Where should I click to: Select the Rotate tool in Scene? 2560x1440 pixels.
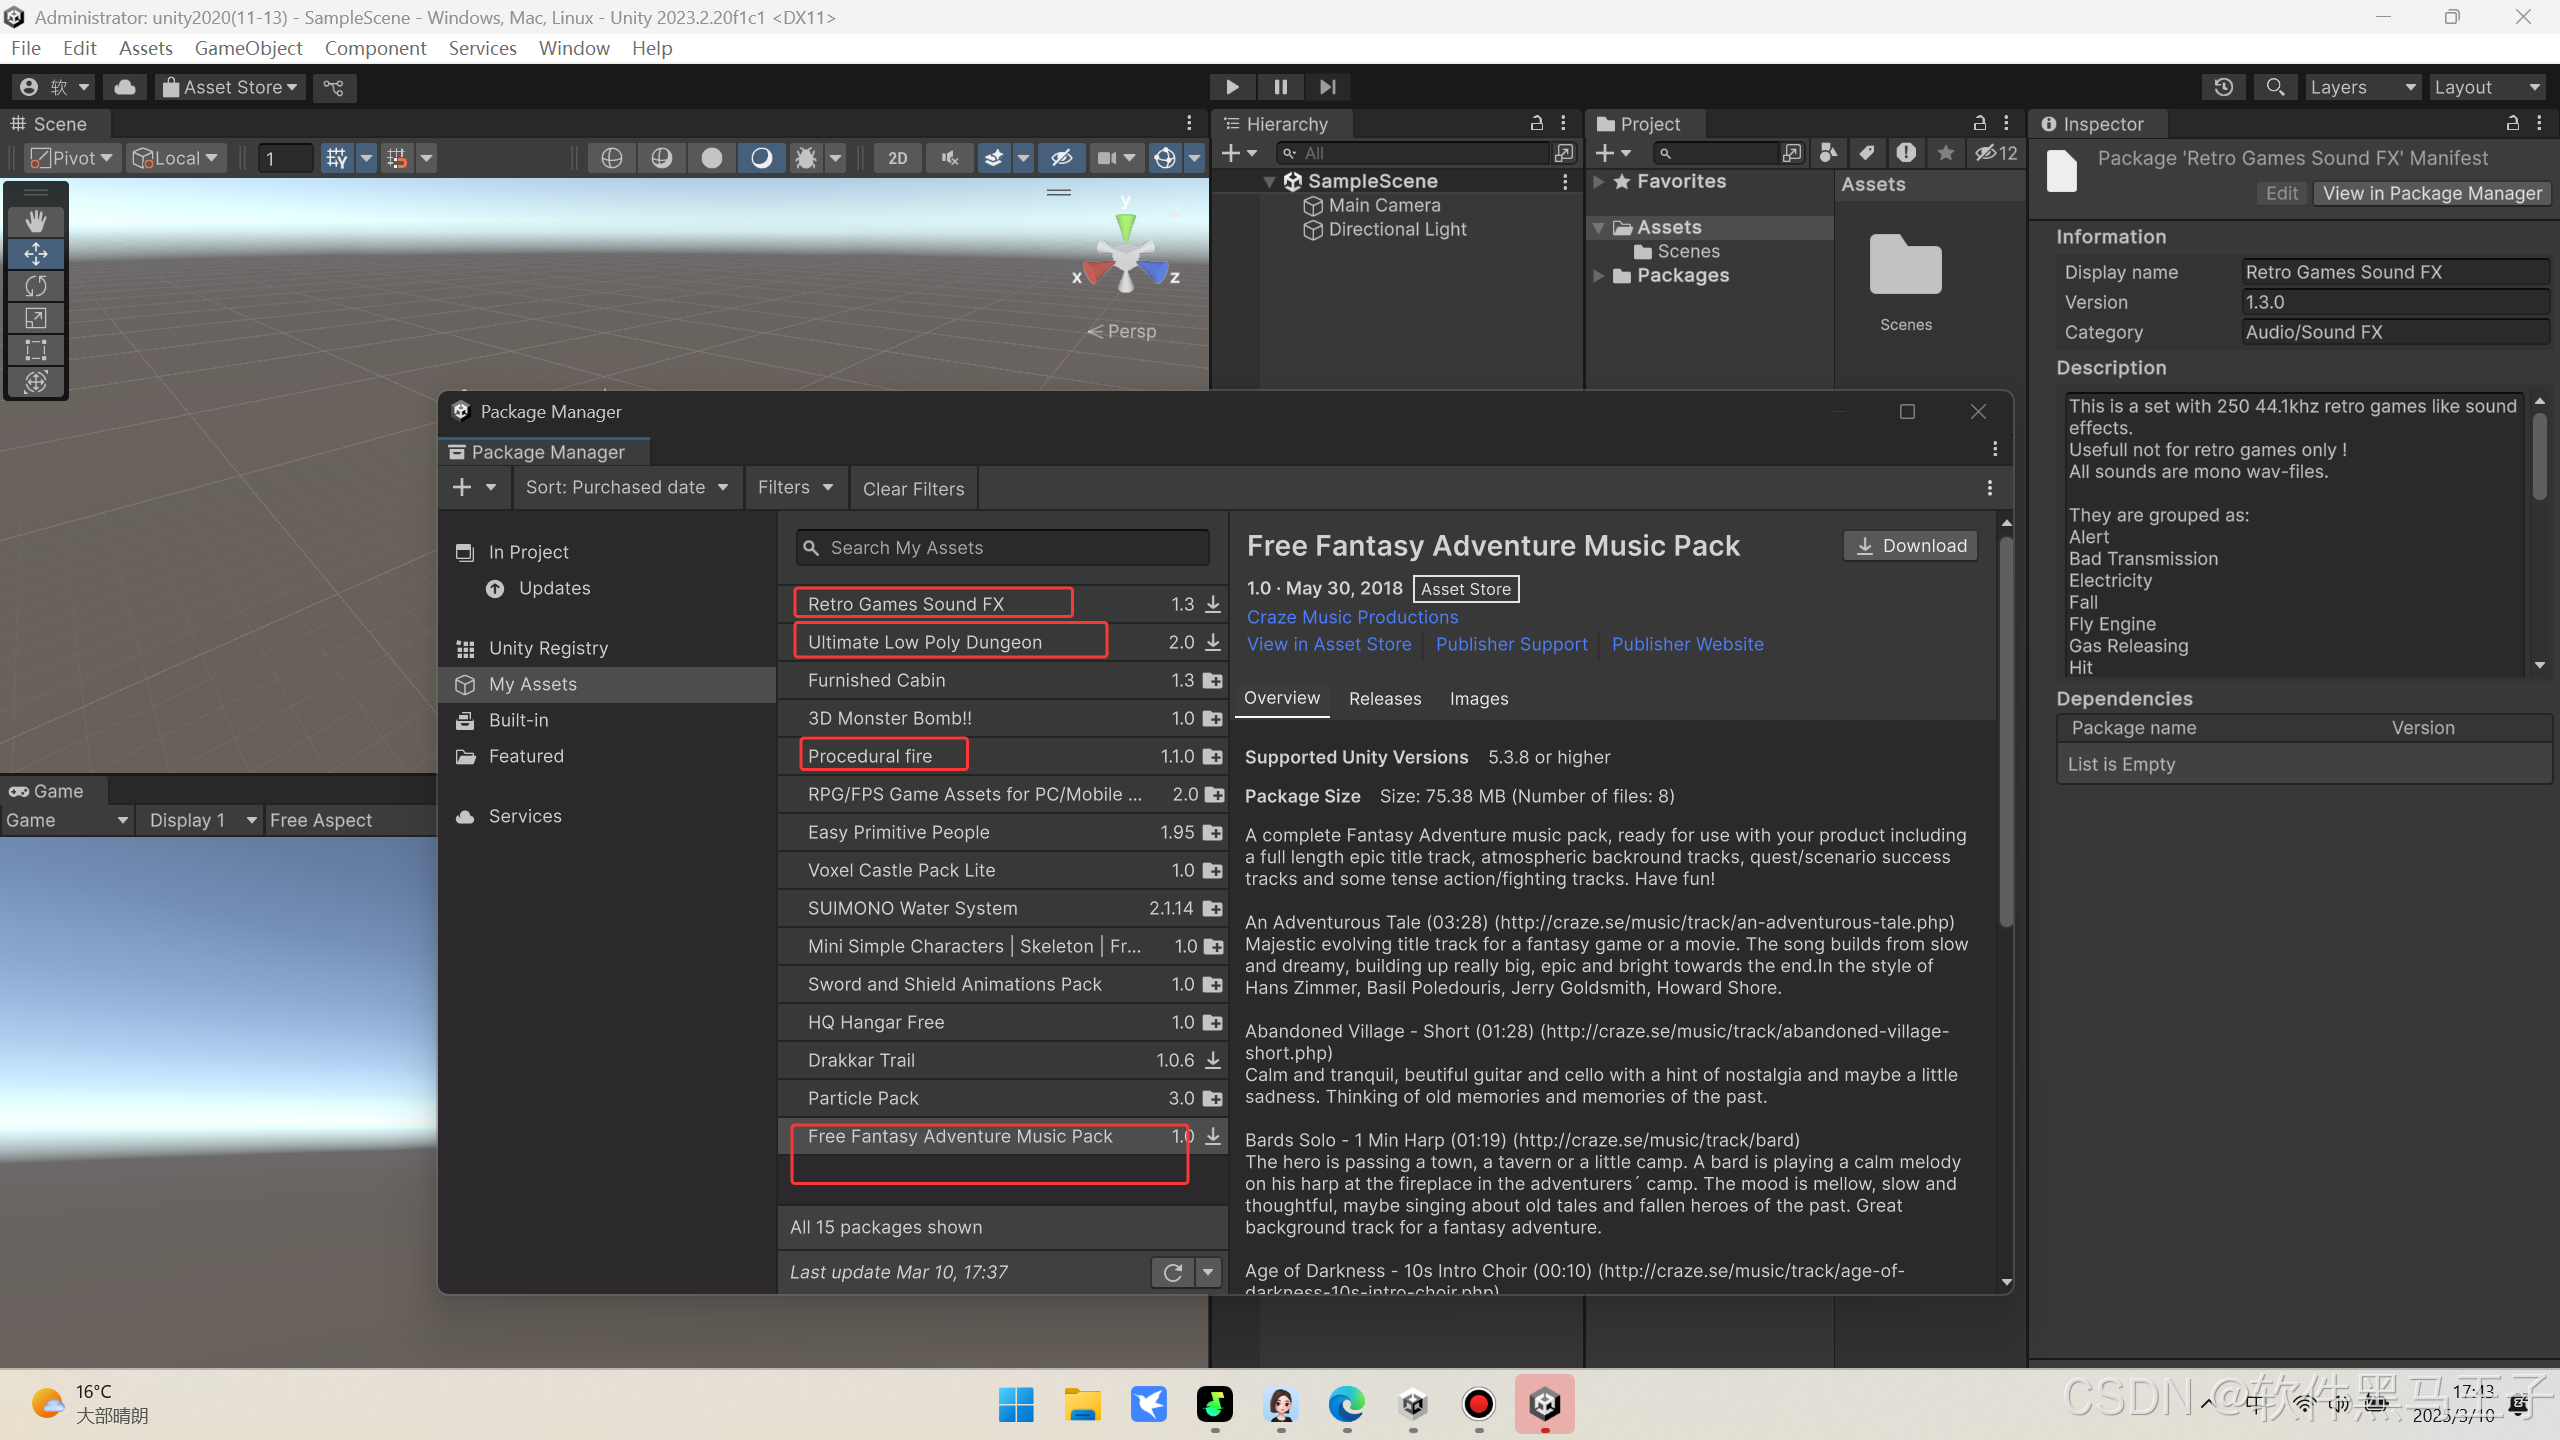[x=36, y=286]
